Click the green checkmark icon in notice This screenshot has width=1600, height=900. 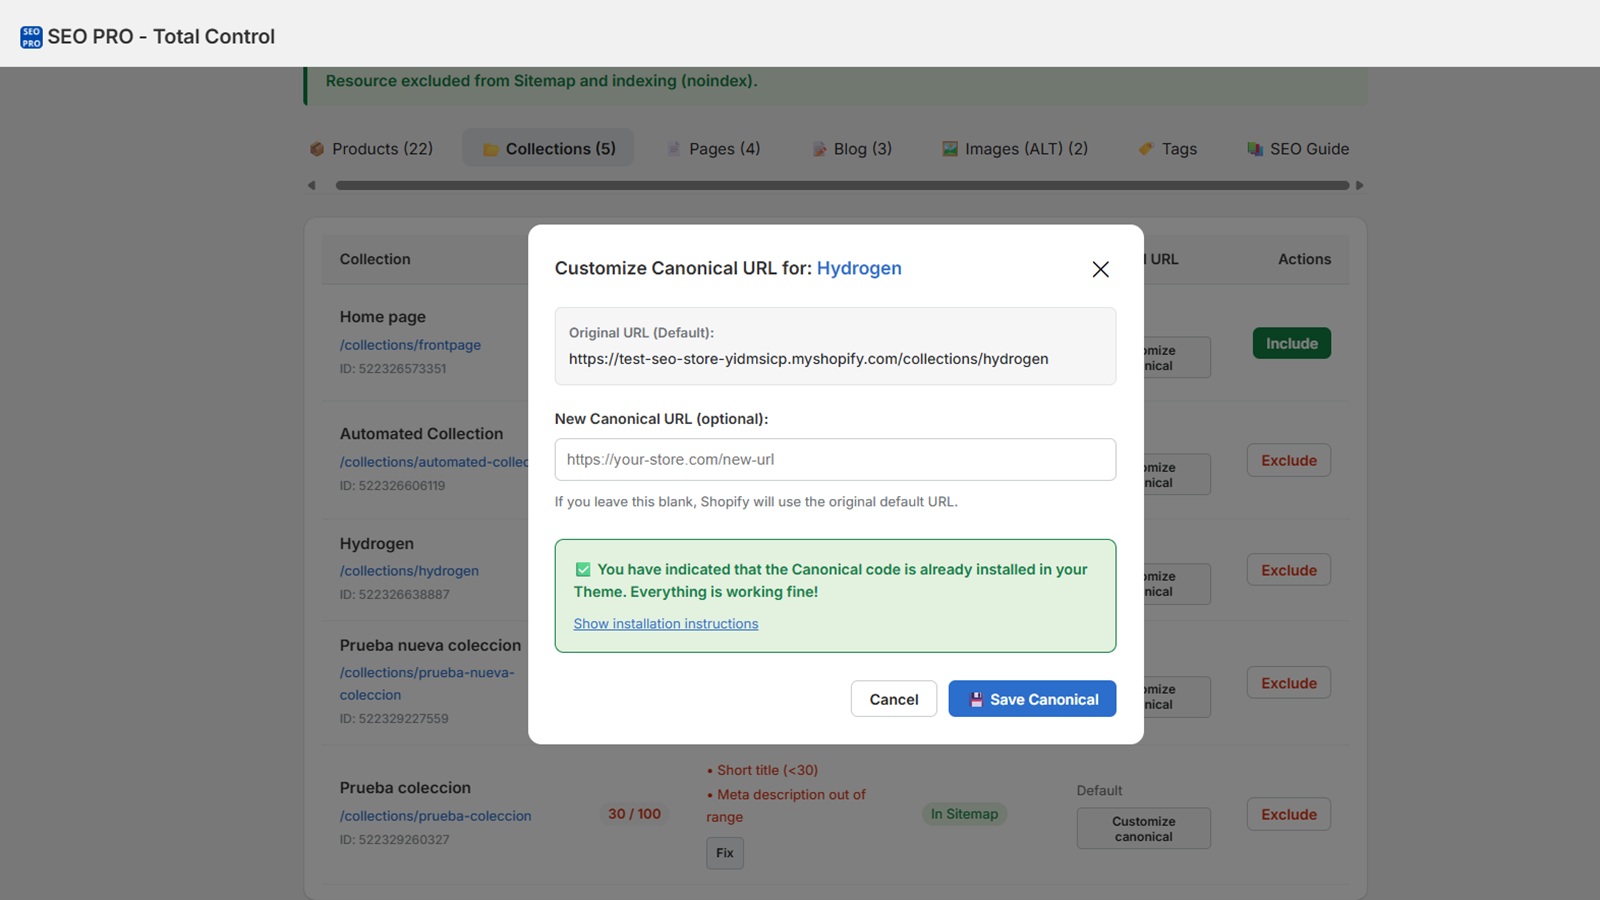(583, 570)
